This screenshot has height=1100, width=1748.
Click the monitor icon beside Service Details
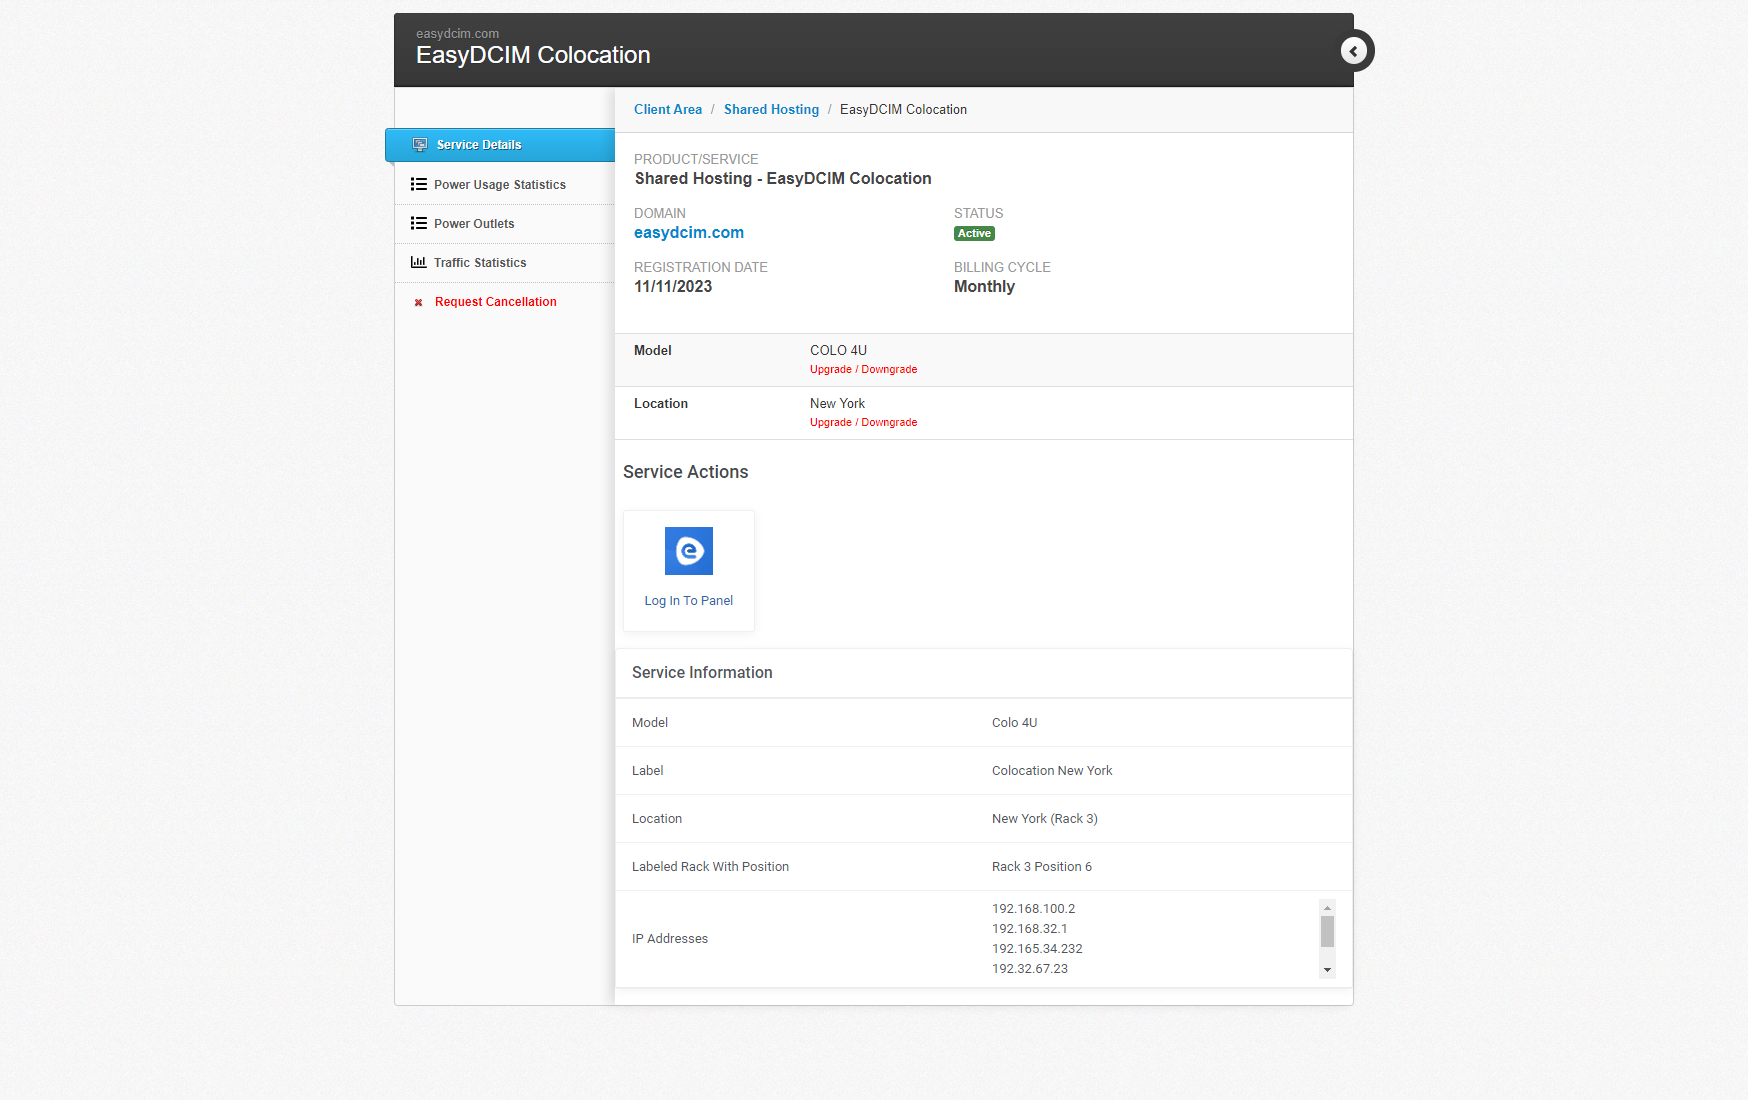click(420, 145)
